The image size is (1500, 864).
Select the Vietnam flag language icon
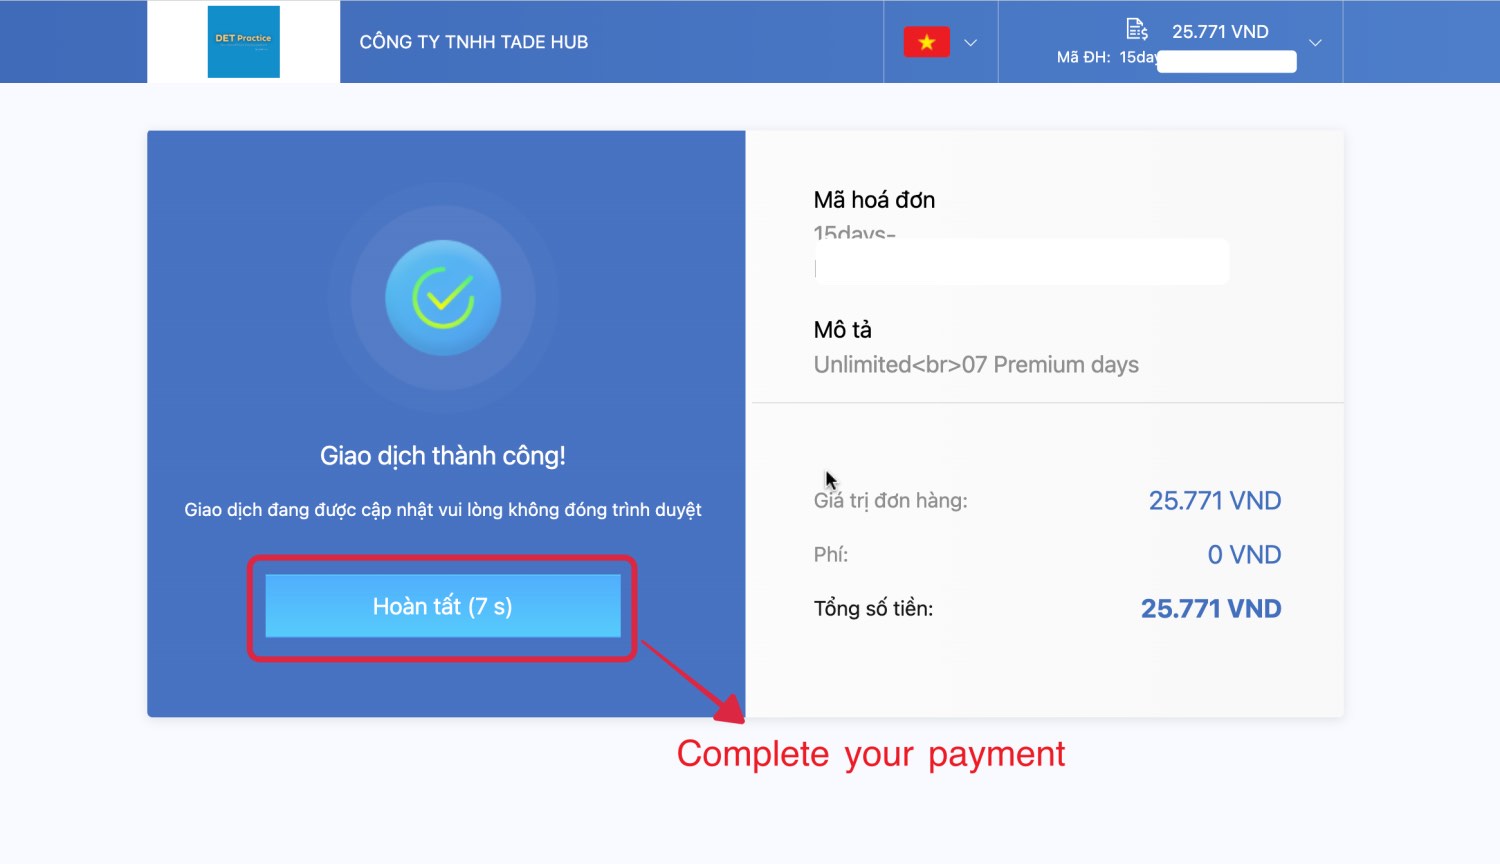click(927, 42)
